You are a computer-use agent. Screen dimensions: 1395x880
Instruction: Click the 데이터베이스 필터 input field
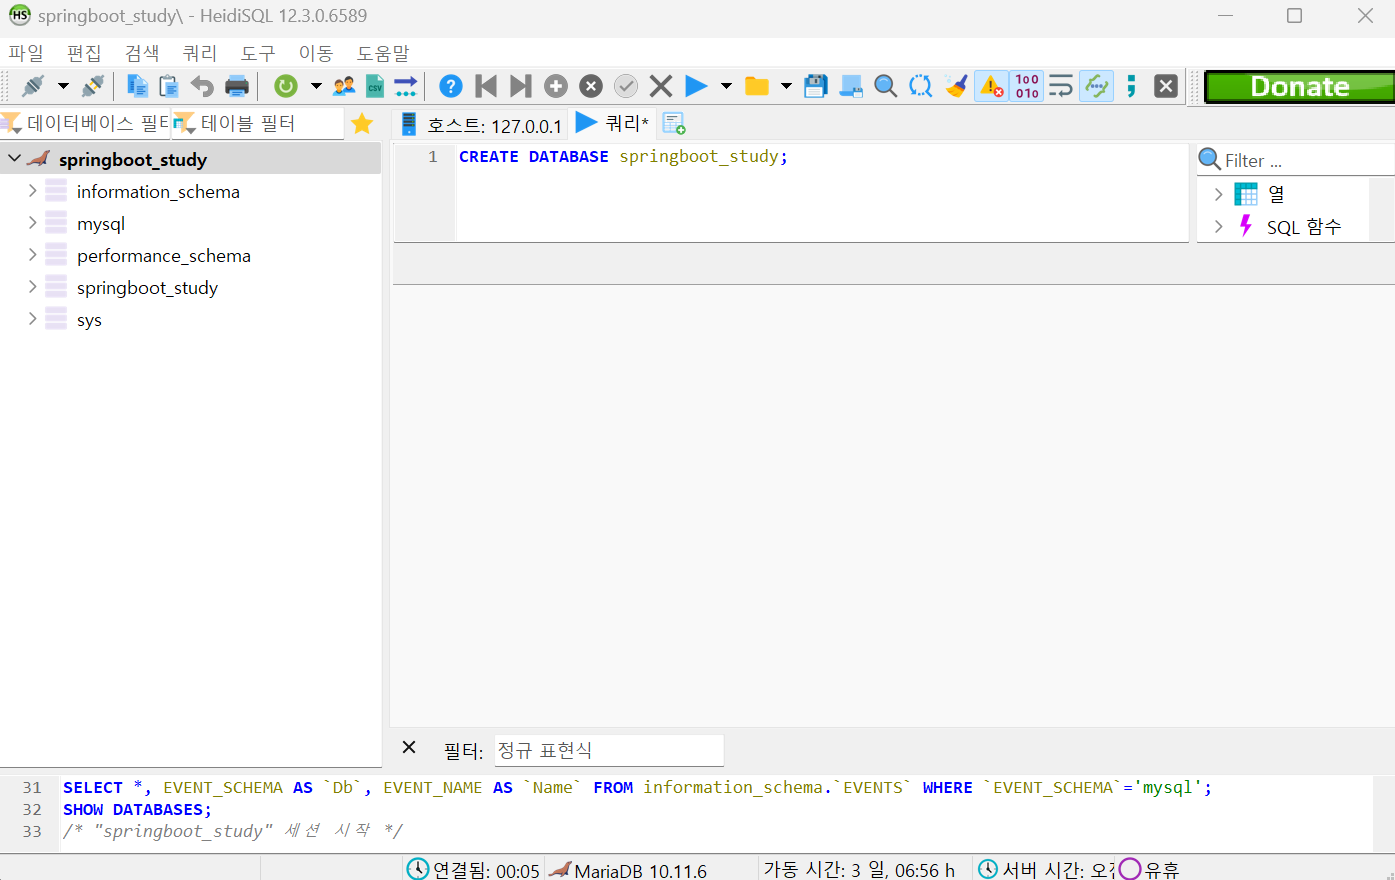click(97, 123)
